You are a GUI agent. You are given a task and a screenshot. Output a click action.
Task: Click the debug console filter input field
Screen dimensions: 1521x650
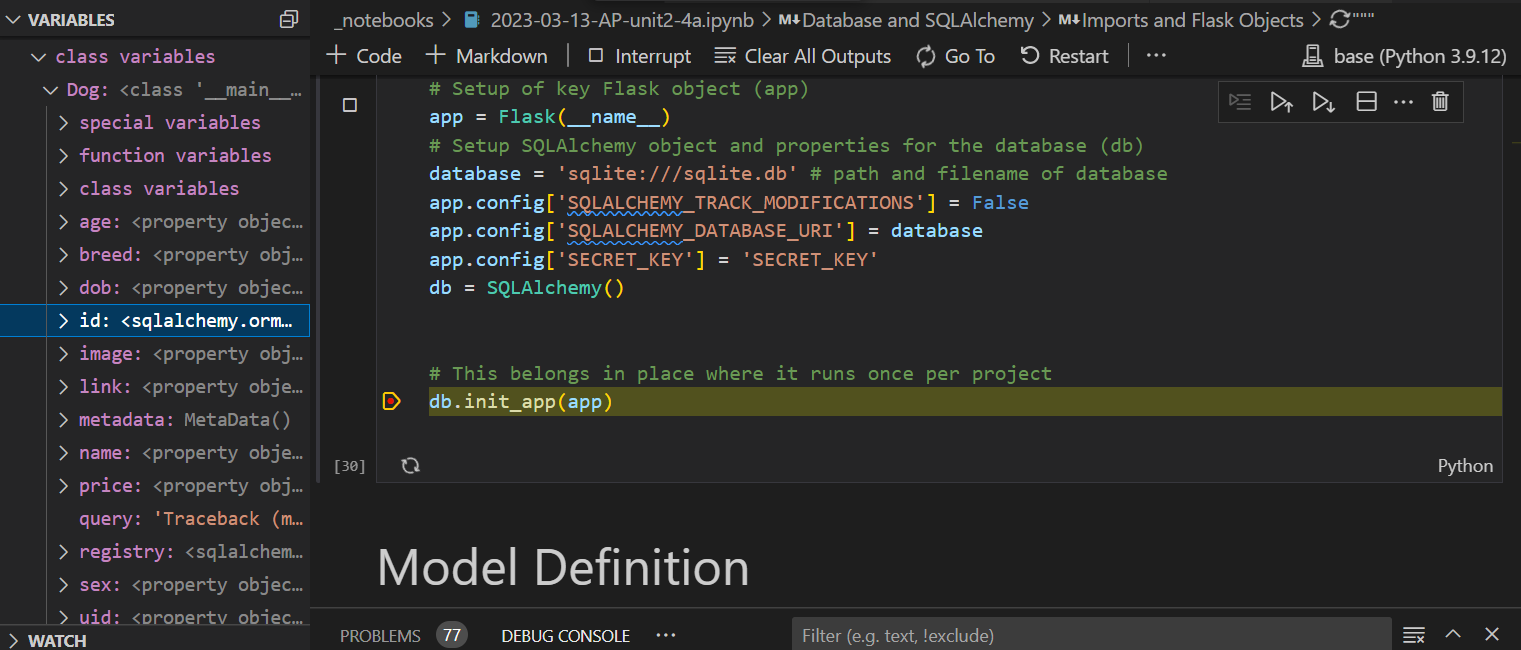click(1090, 634)
